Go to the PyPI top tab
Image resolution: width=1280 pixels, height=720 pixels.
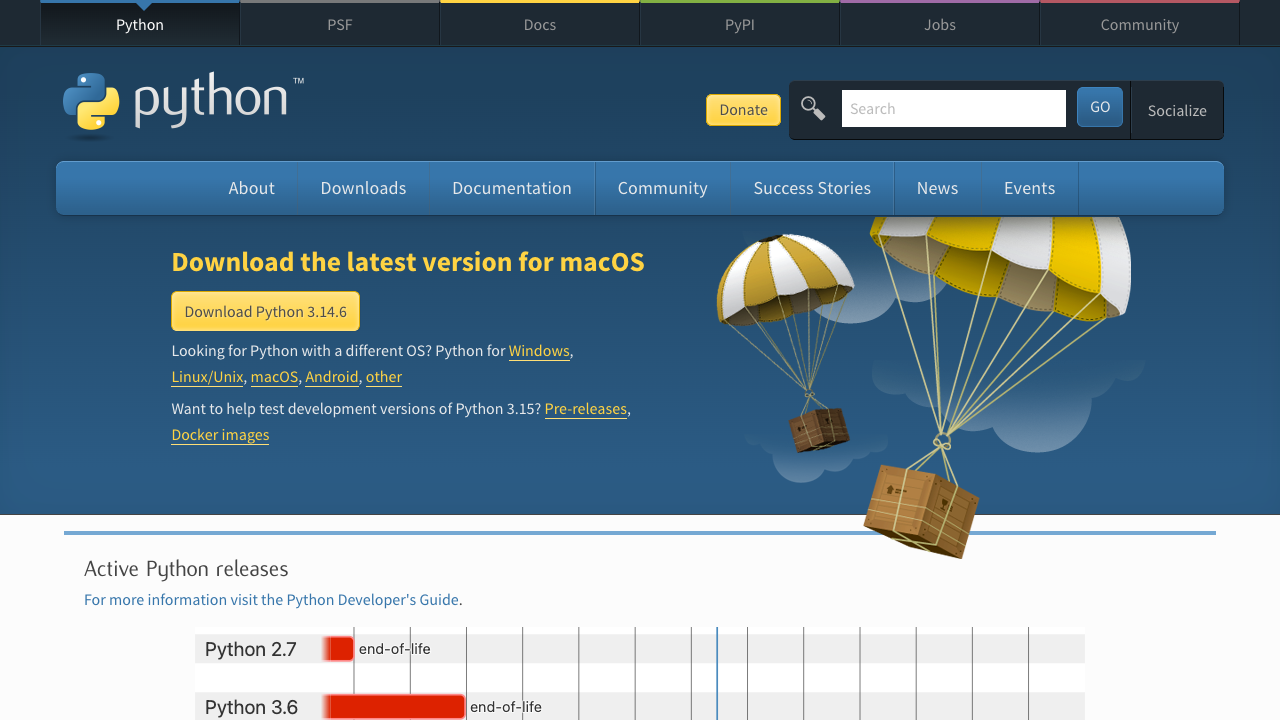coord(740,24)
